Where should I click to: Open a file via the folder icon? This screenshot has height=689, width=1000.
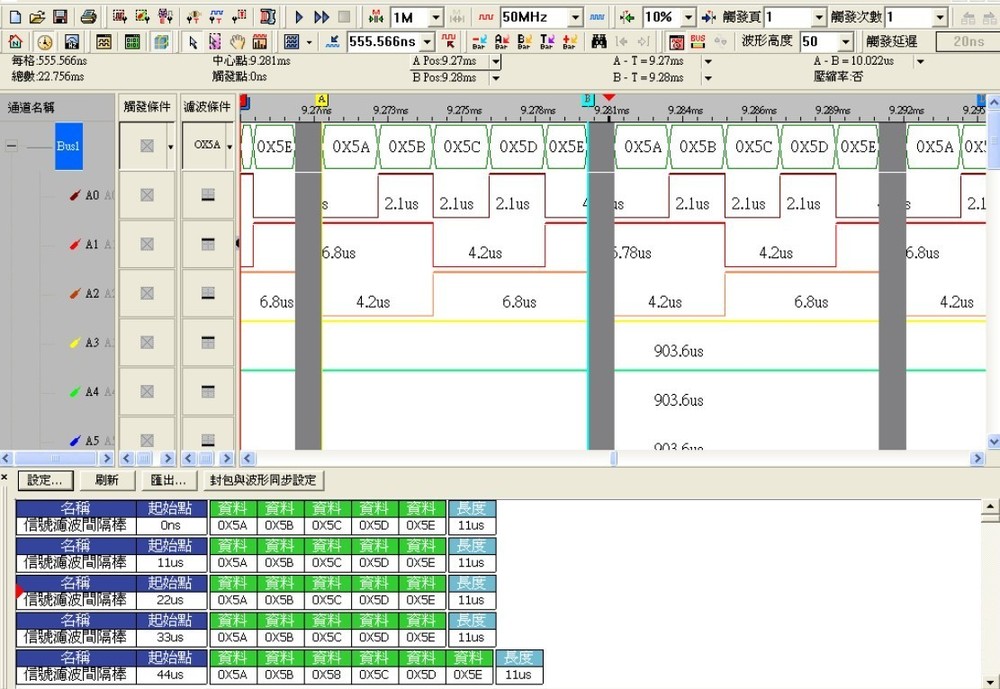(37, 17)
